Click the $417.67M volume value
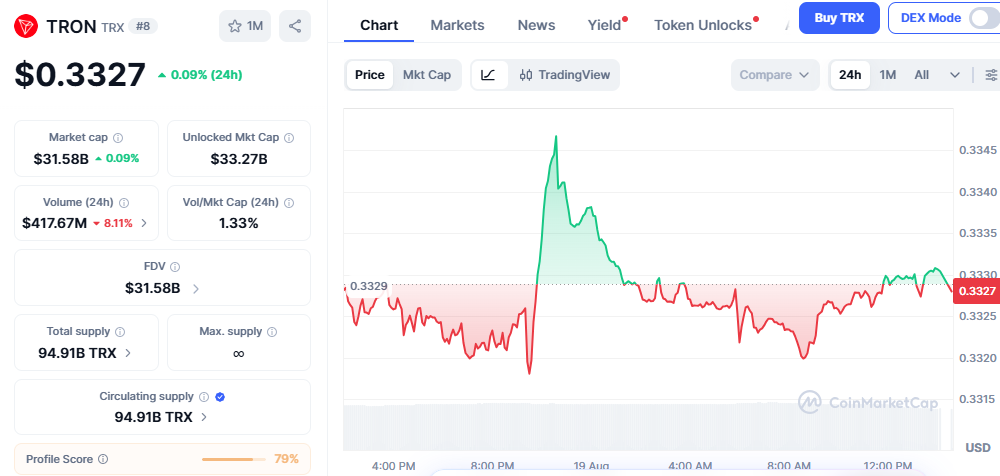 pos(54,223)
